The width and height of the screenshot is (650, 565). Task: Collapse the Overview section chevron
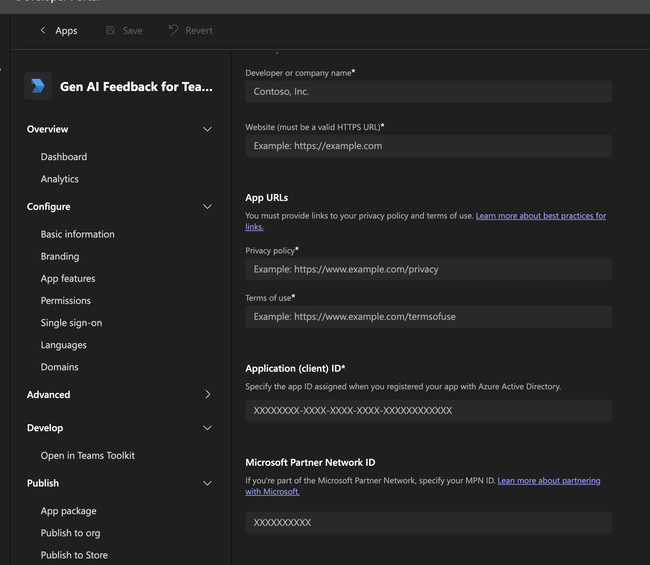coord(207,129)
